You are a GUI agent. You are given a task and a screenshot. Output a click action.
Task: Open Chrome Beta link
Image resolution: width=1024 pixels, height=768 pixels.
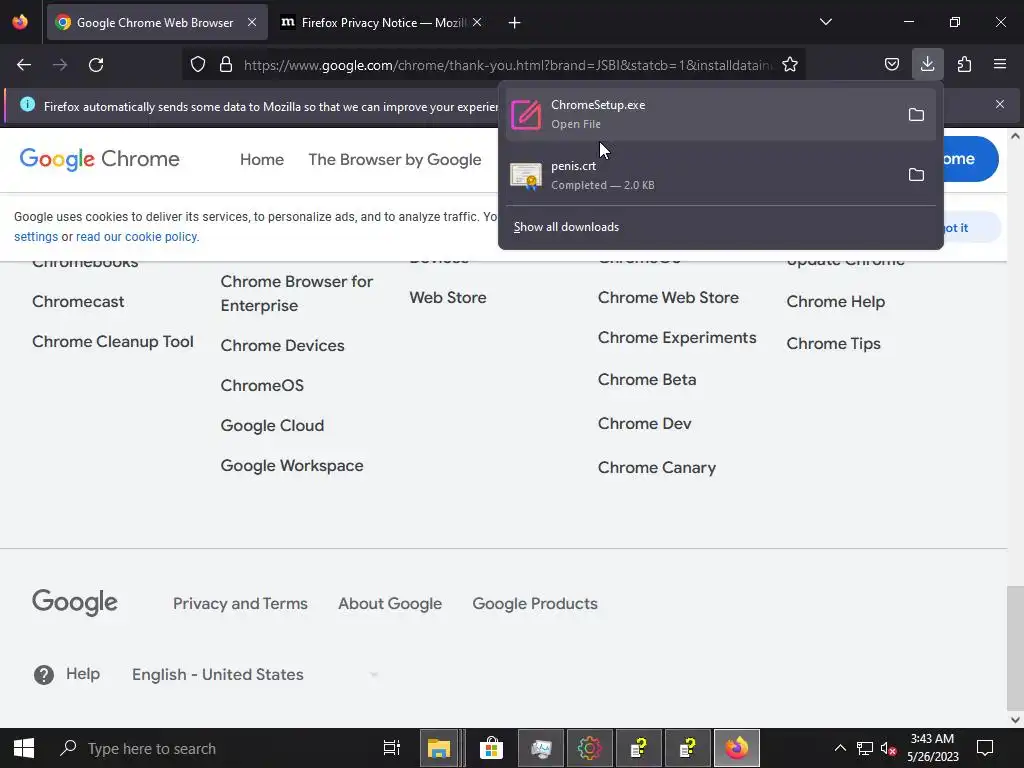647,379
